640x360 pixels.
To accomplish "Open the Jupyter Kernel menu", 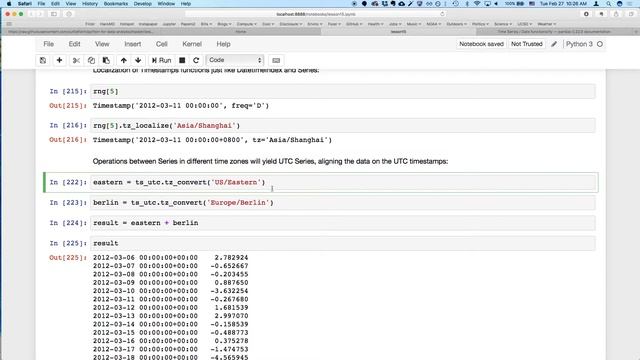I will 192,44.
